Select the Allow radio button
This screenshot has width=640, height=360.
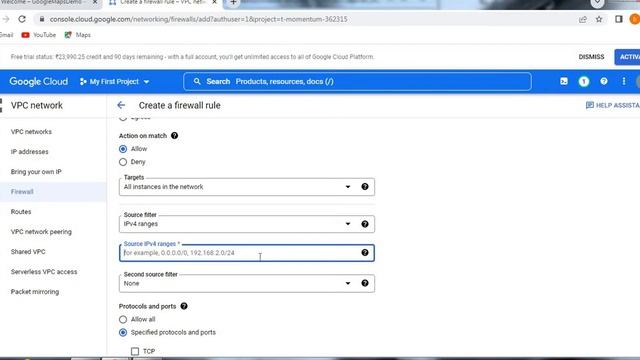[123, 149]
